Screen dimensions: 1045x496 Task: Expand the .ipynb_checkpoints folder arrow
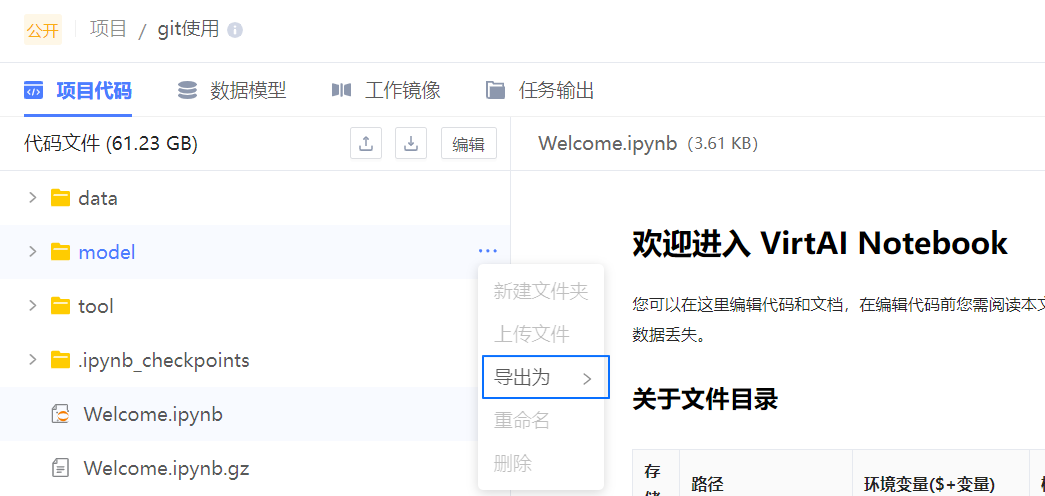[32, 360]
